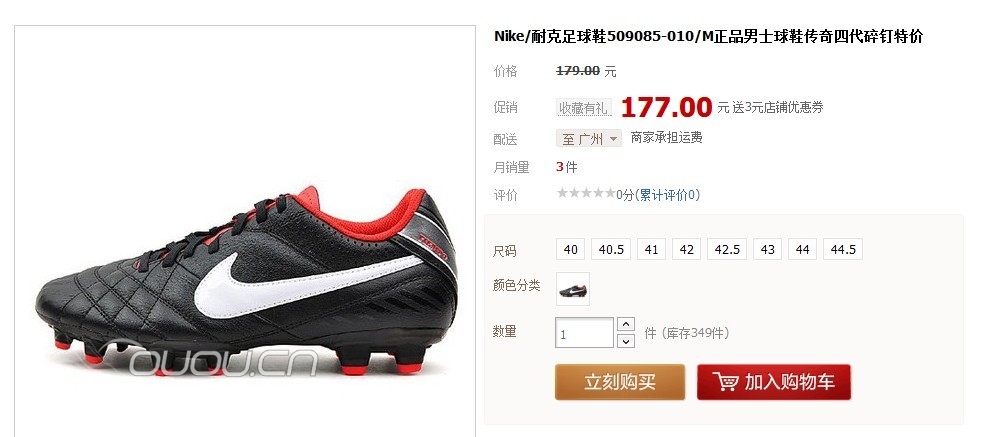
Task: Select shoe size 44.5
Action: (x=843, y=249)
